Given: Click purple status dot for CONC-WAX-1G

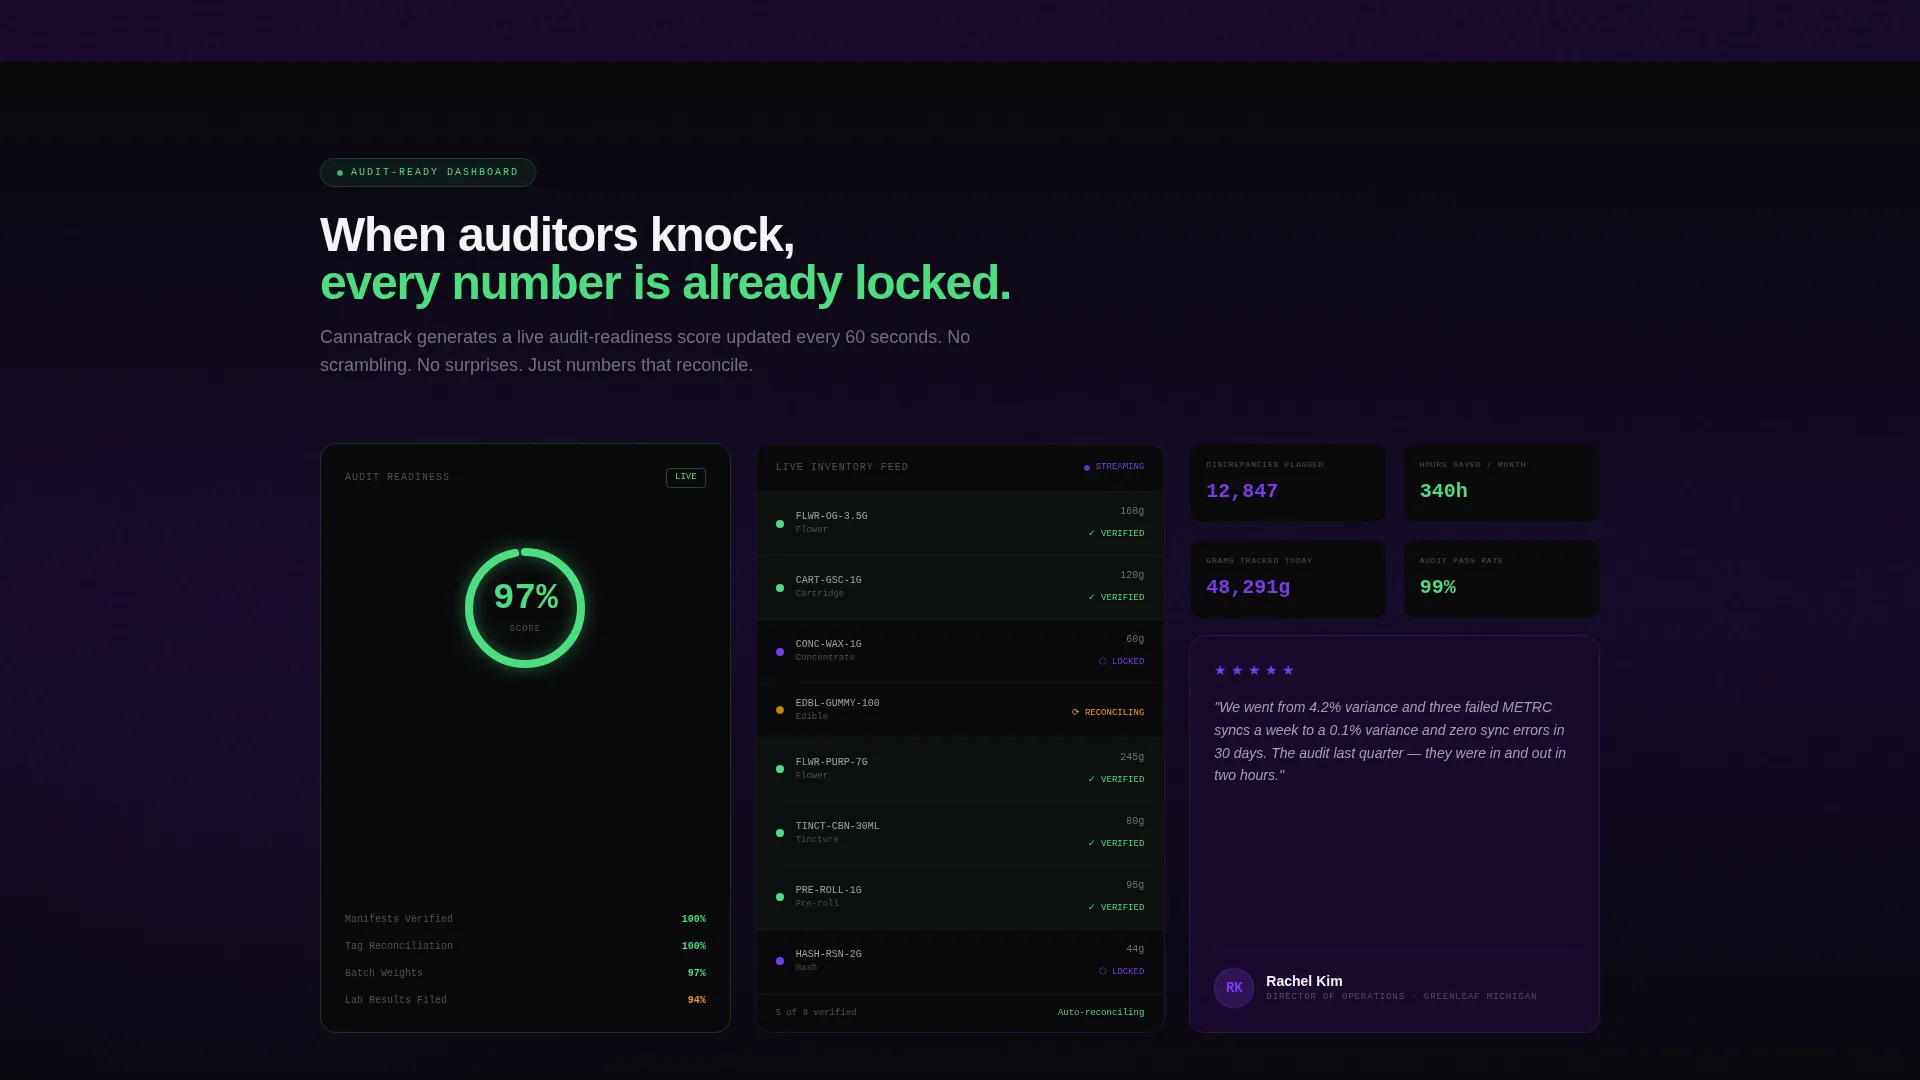Looking at the screenshot, I should [x=780, y=652].
